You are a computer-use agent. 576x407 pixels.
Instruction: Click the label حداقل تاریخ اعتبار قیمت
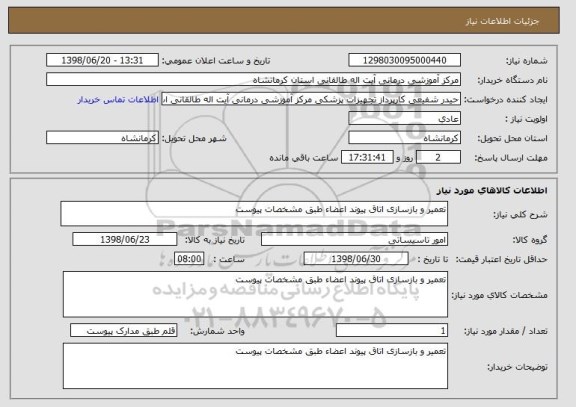[x=501, y=259]
